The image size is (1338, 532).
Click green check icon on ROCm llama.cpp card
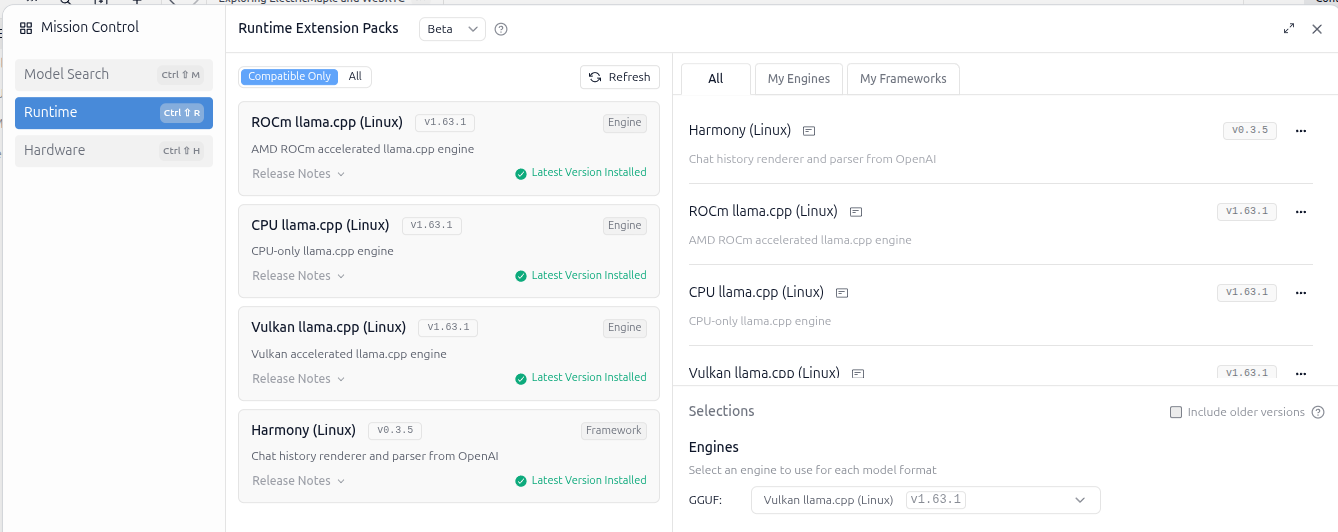(521, 173)
